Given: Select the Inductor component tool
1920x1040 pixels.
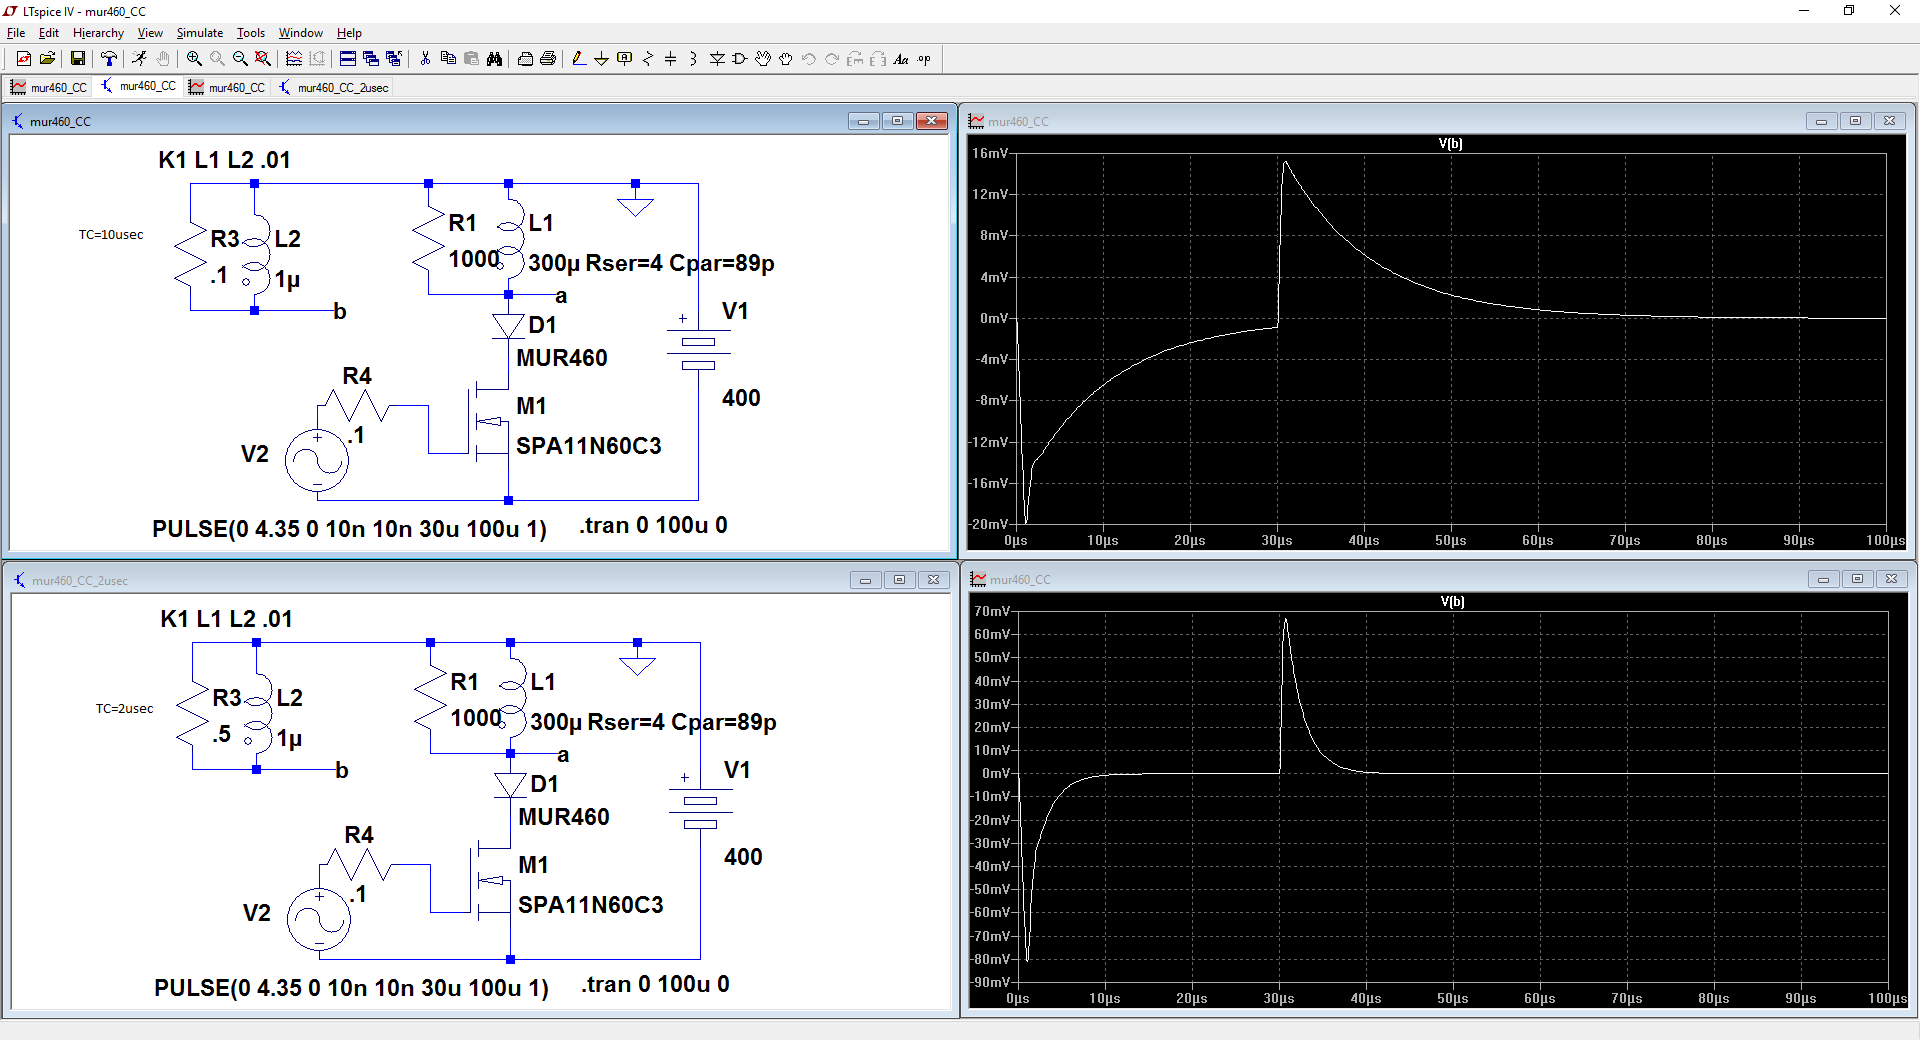Looking at the screenshot, I should (693, 59).
